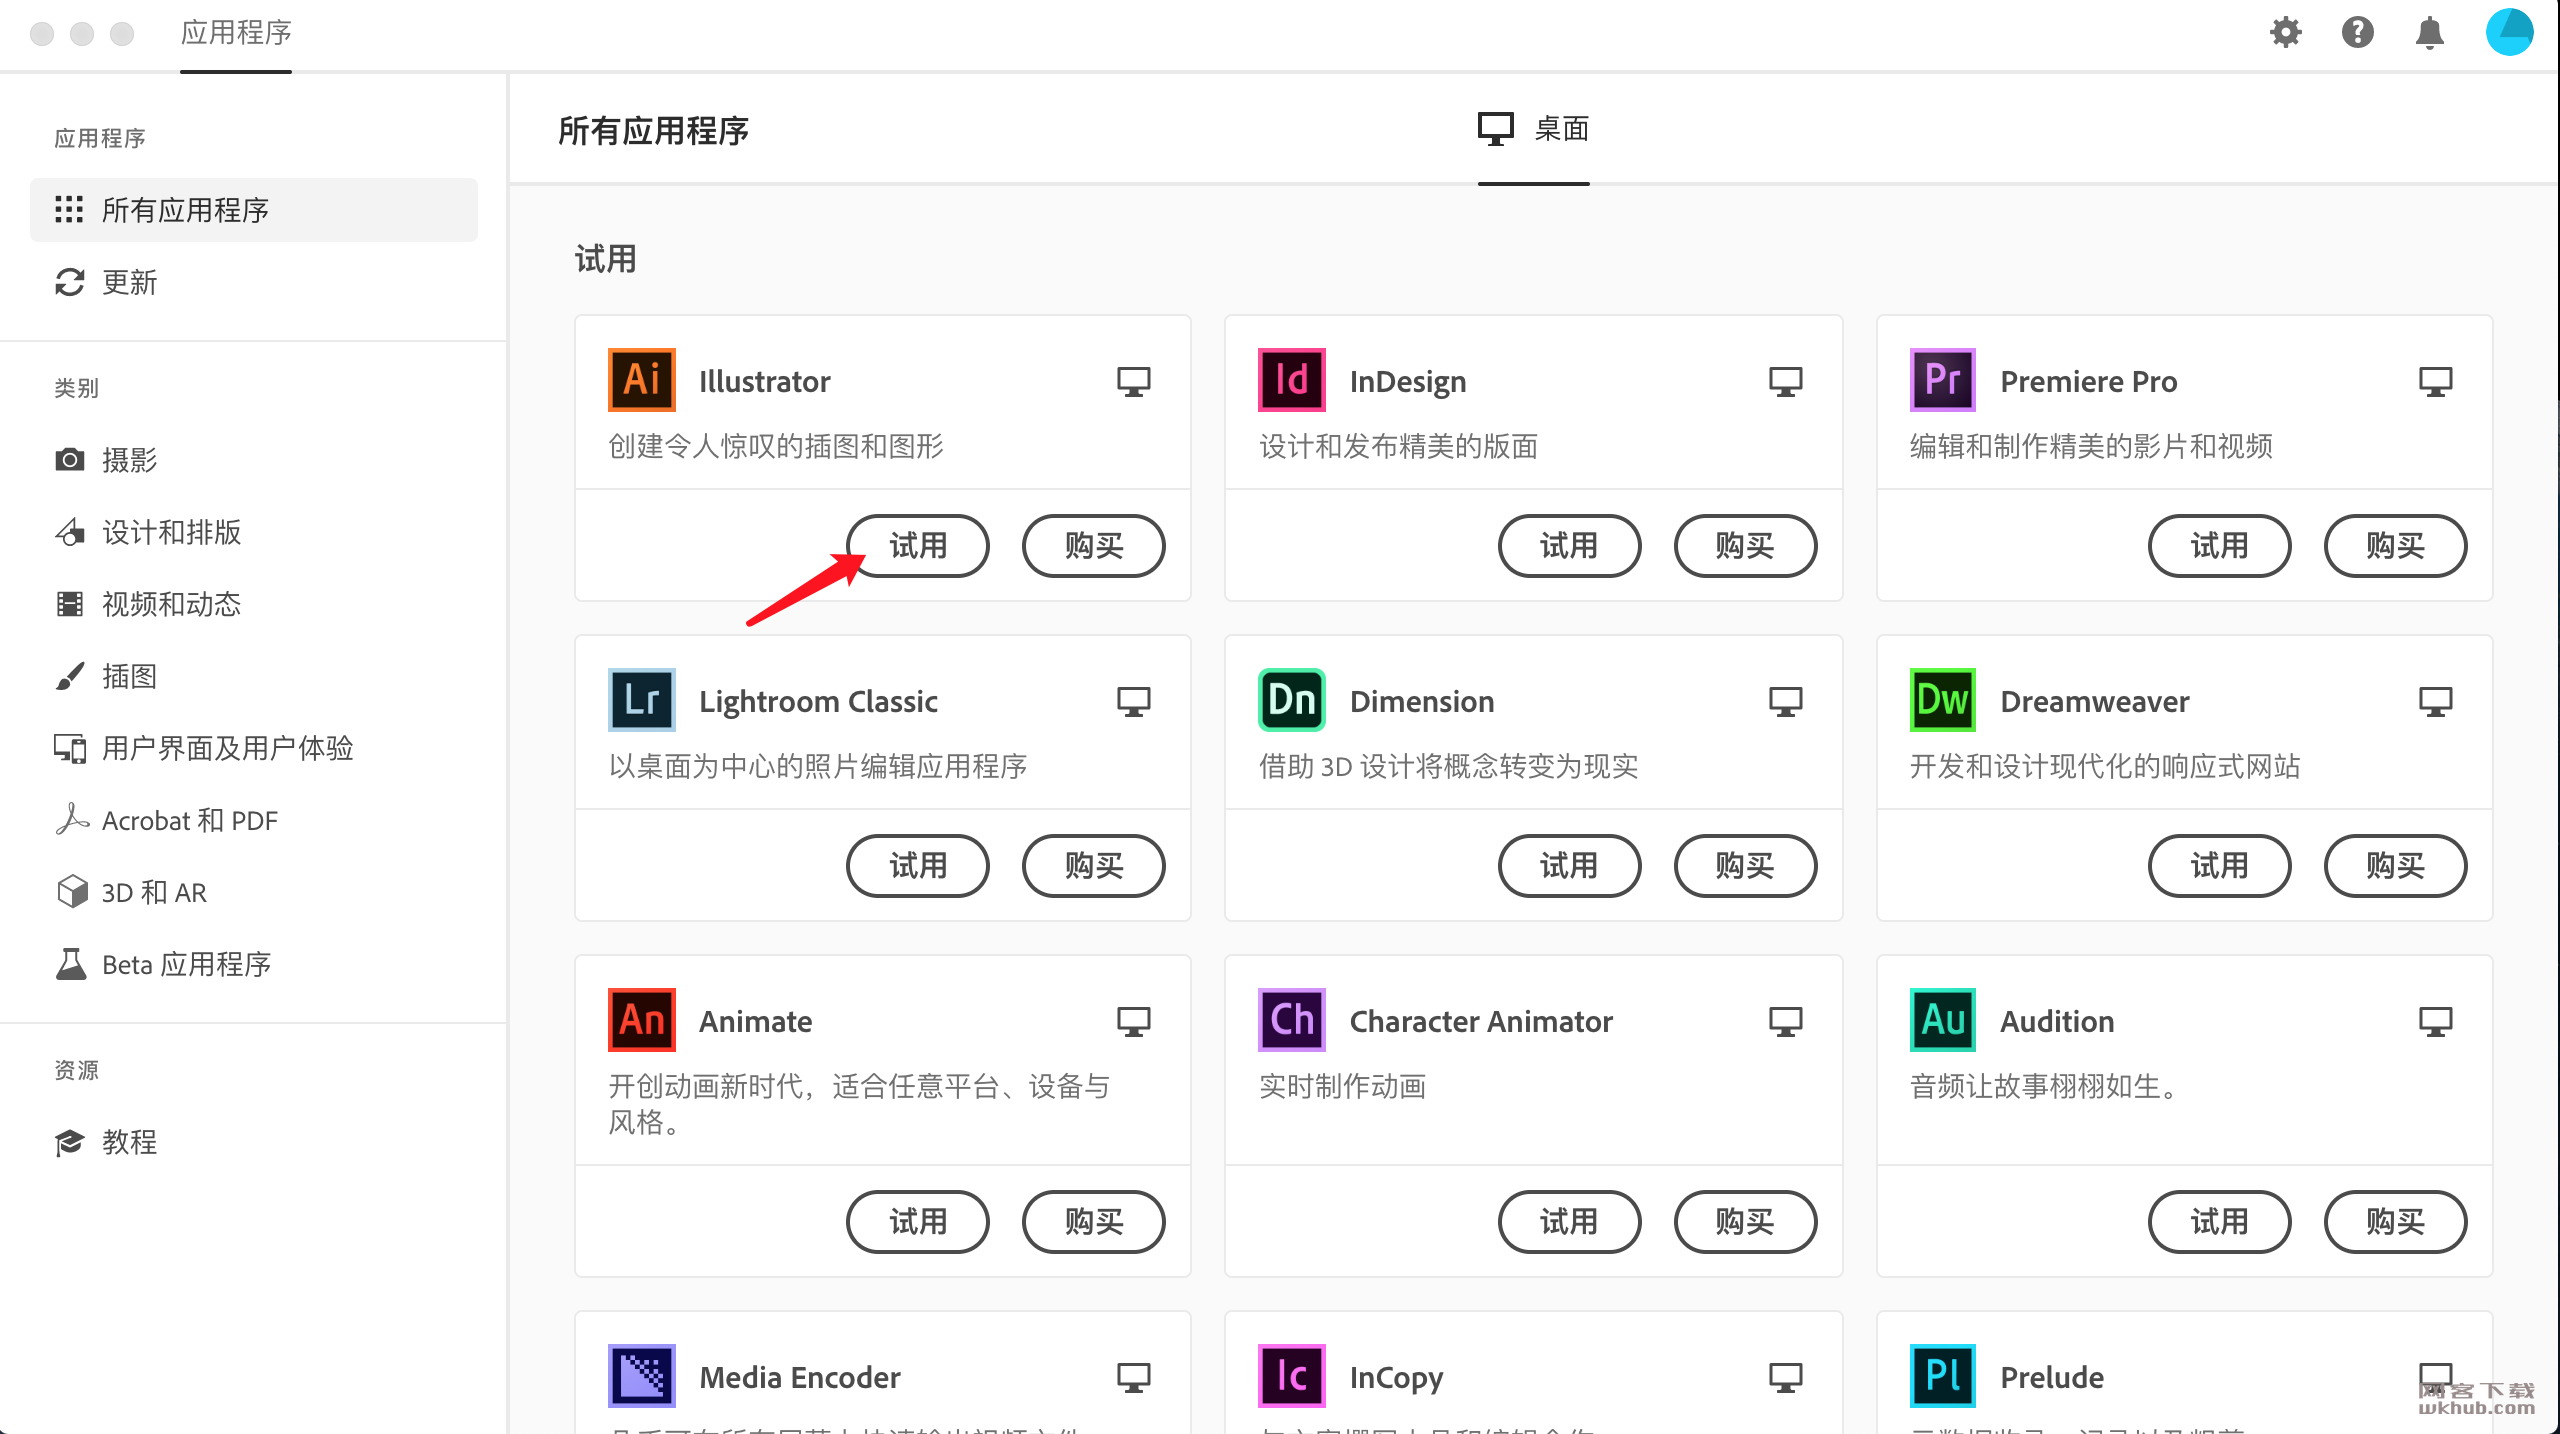The width and height of the screenshot is (2560, 1434).
Task: Open the help question mark icon
Action: (2357, 33)
